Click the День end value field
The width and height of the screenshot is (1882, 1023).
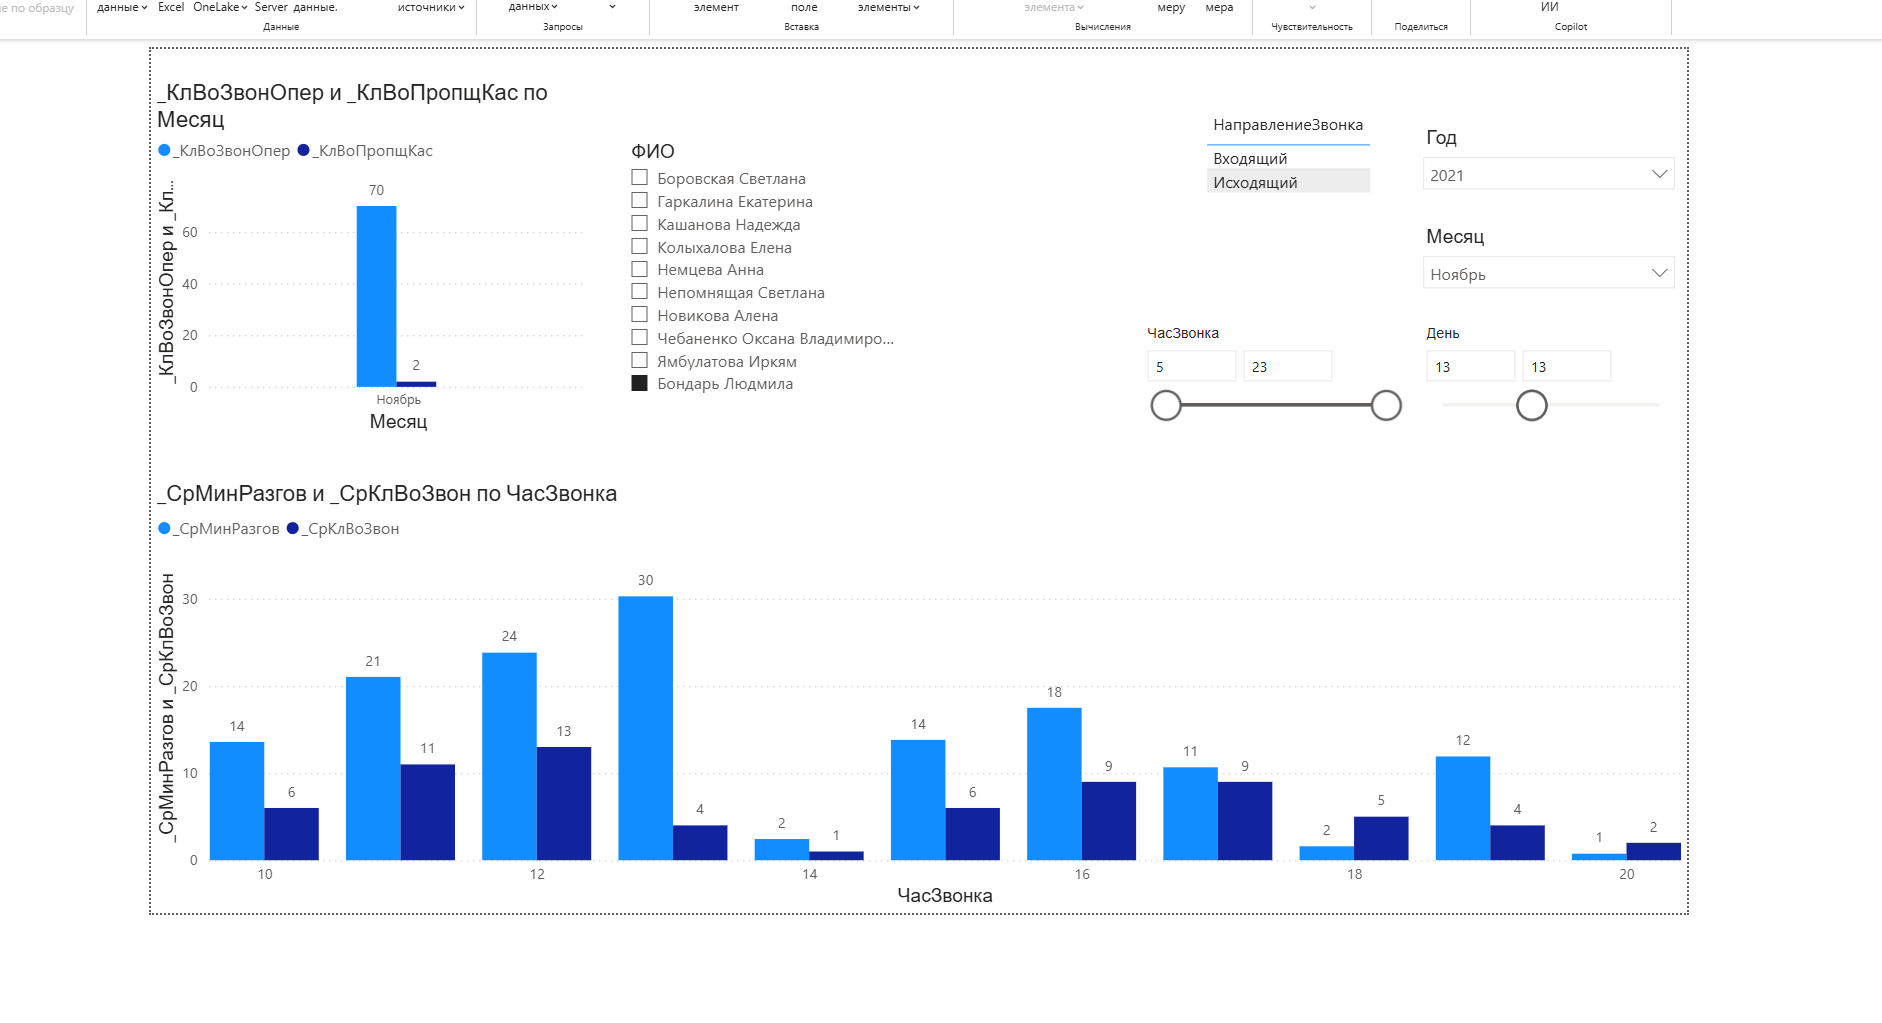click(1566, 366)
